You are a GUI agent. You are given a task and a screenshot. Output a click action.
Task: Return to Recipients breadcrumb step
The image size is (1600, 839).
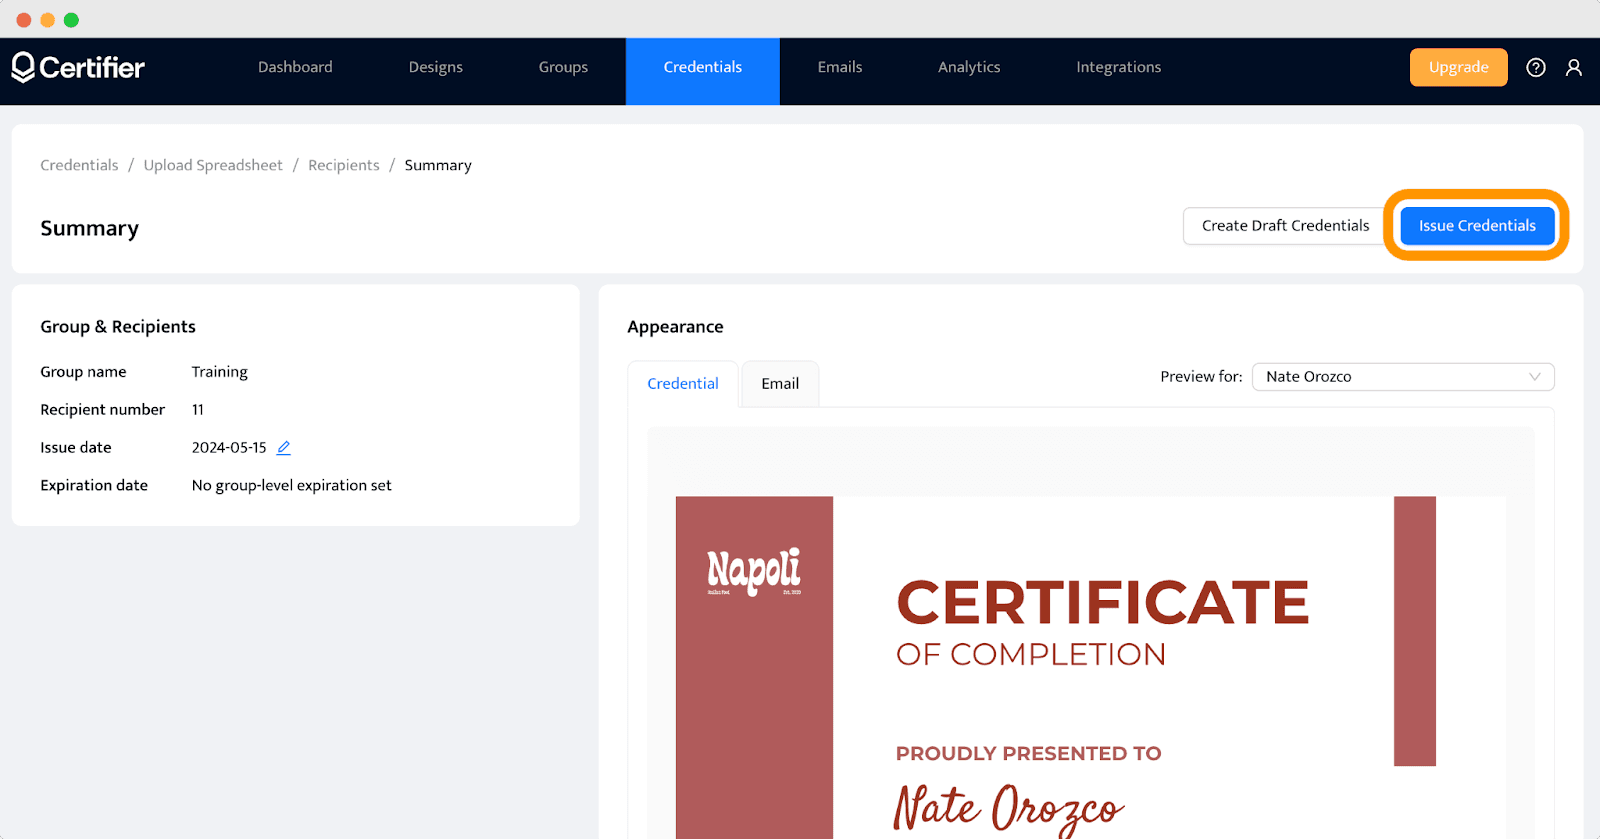click(x=344, y=165)
